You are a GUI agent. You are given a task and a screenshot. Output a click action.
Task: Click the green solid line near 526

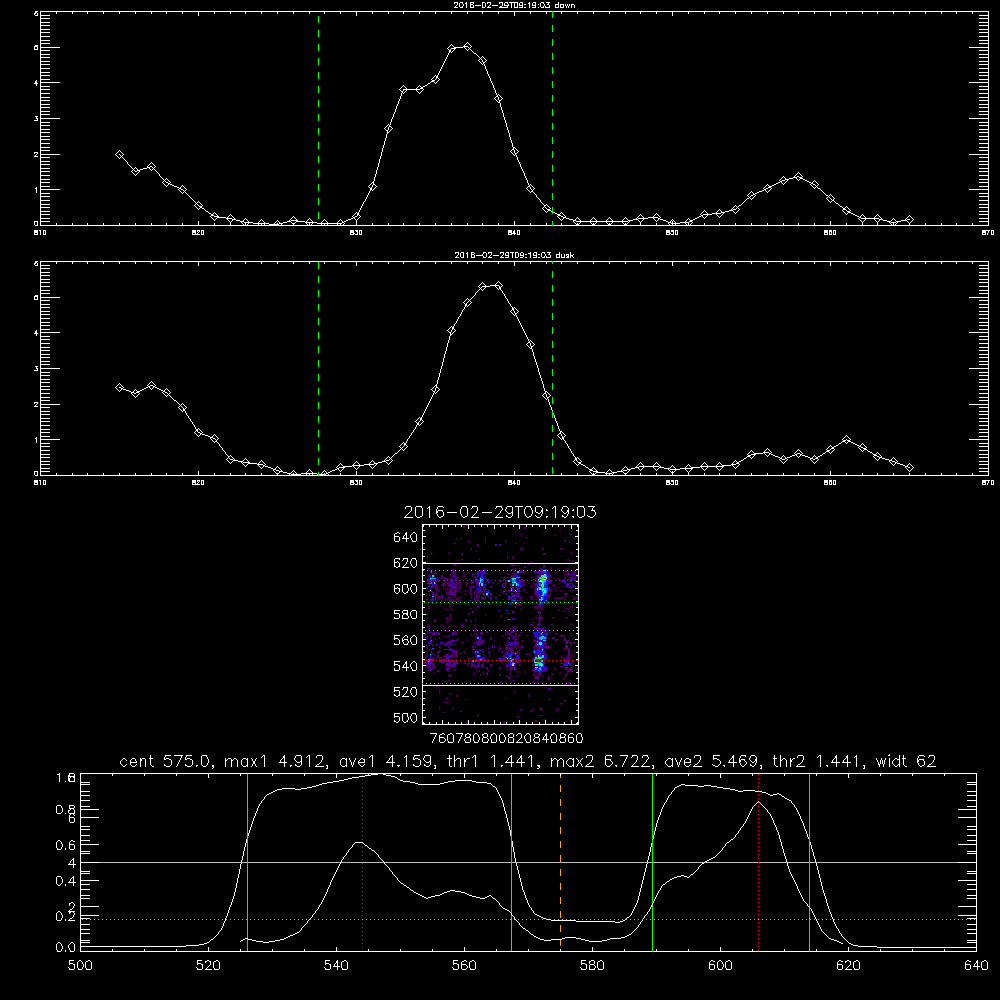pyautogui.click(x=247, y=861)
